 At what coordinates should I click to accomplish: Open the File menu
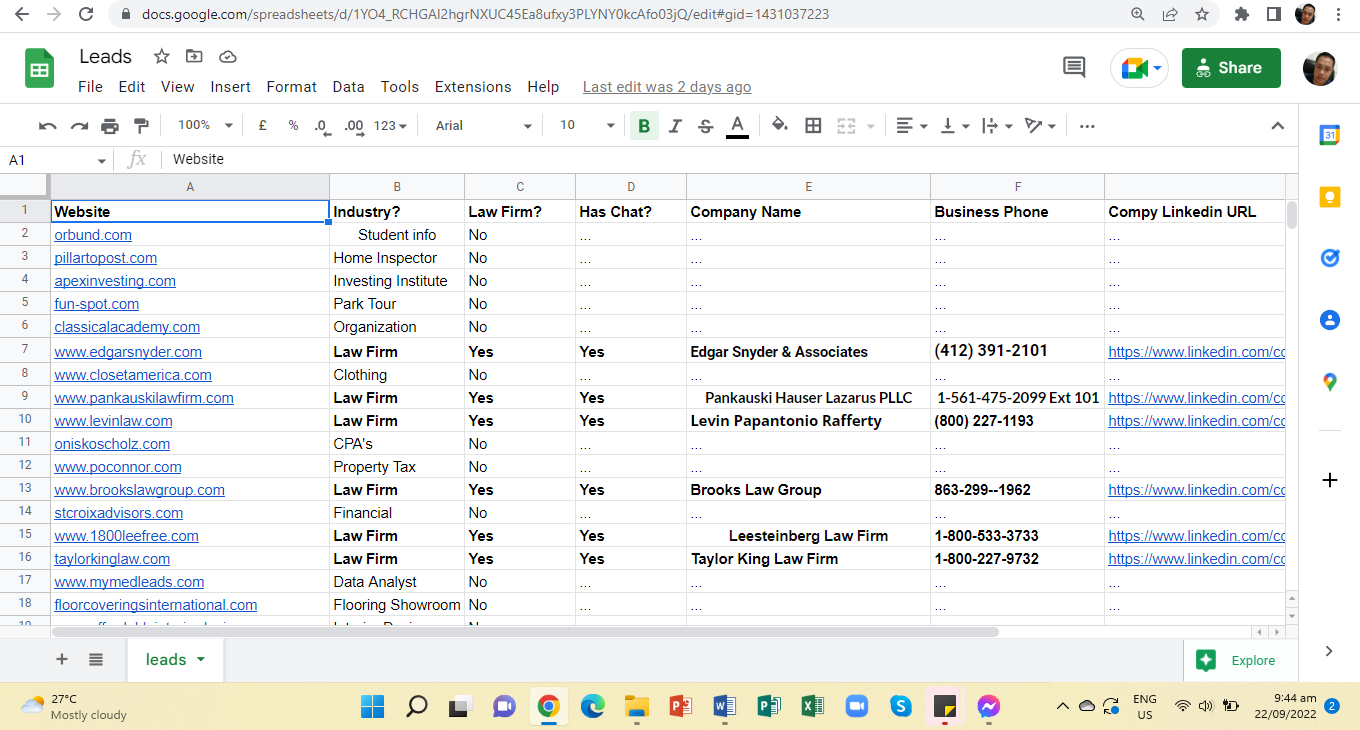pyautogui.click(x=90, y=87)
